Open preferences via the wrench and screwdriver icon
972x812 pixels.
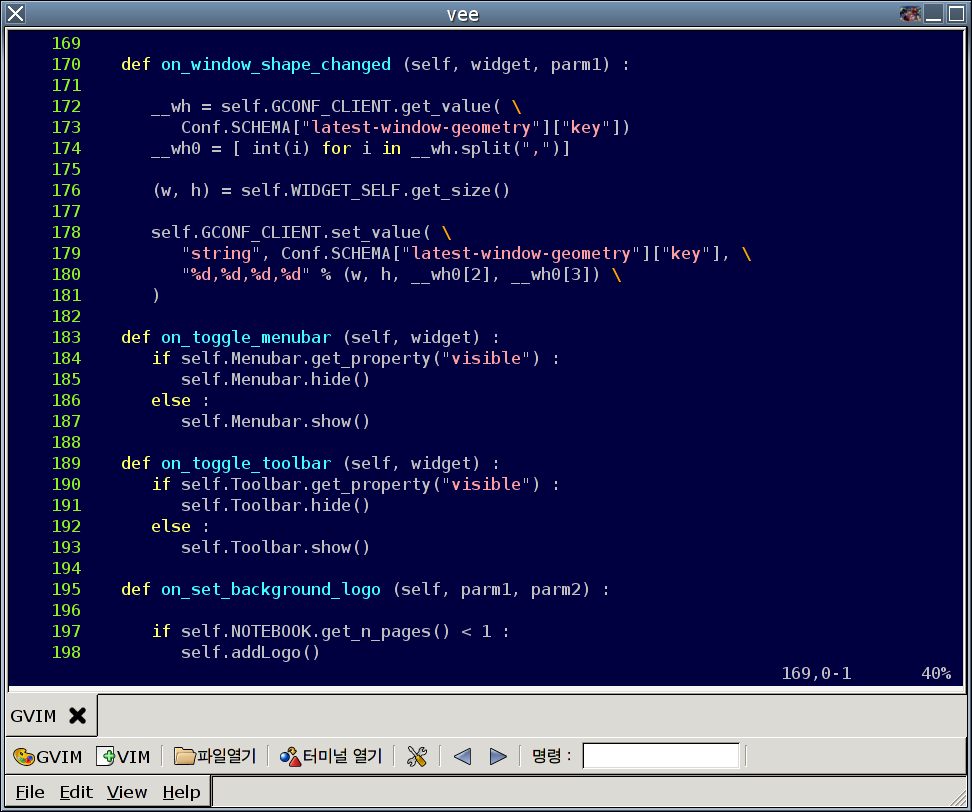coord(417,756)
